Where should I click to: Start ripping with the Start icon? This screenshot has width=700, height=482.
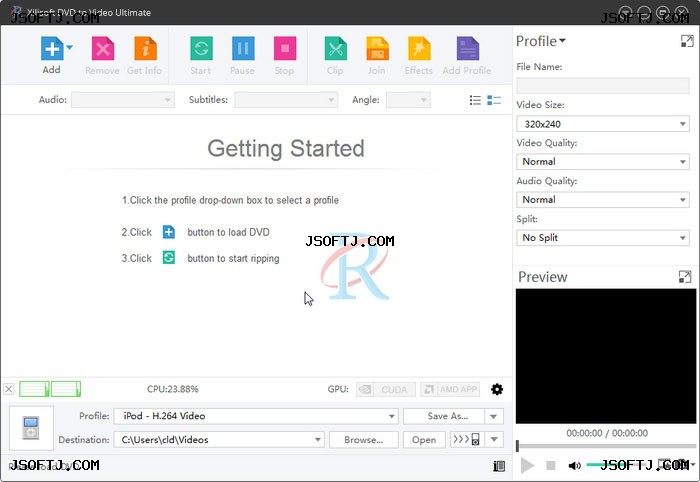pos(201,48)
